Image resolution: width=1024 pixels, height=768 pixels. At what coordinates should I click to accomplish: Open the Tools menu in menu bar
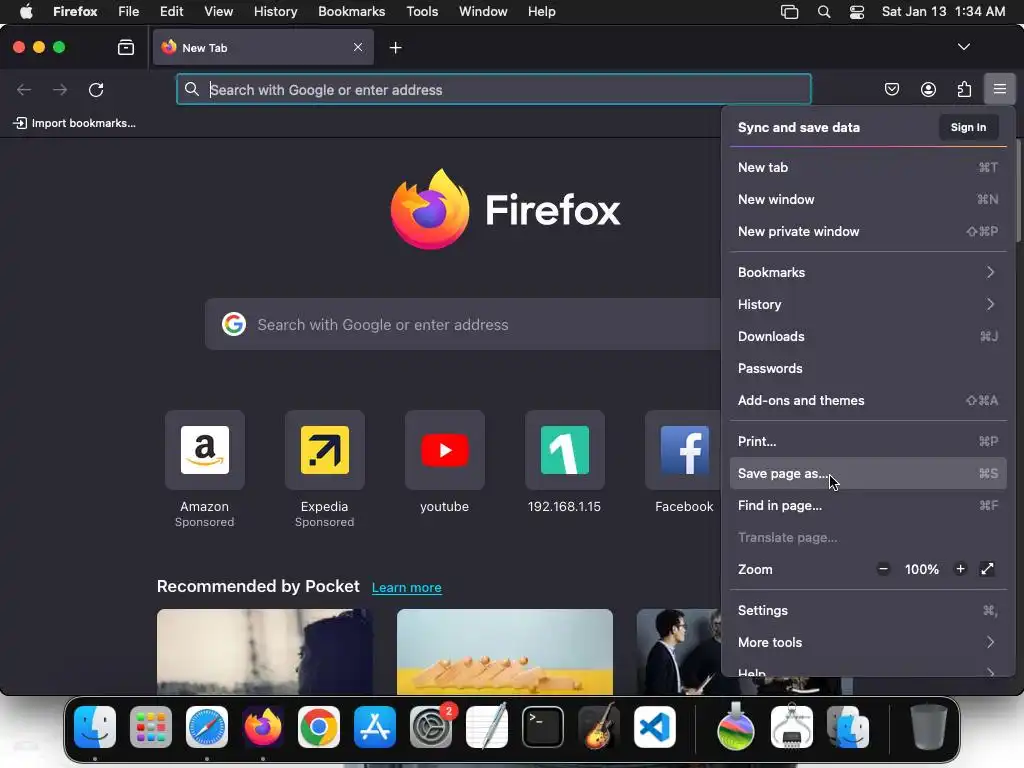pos(422,11)
